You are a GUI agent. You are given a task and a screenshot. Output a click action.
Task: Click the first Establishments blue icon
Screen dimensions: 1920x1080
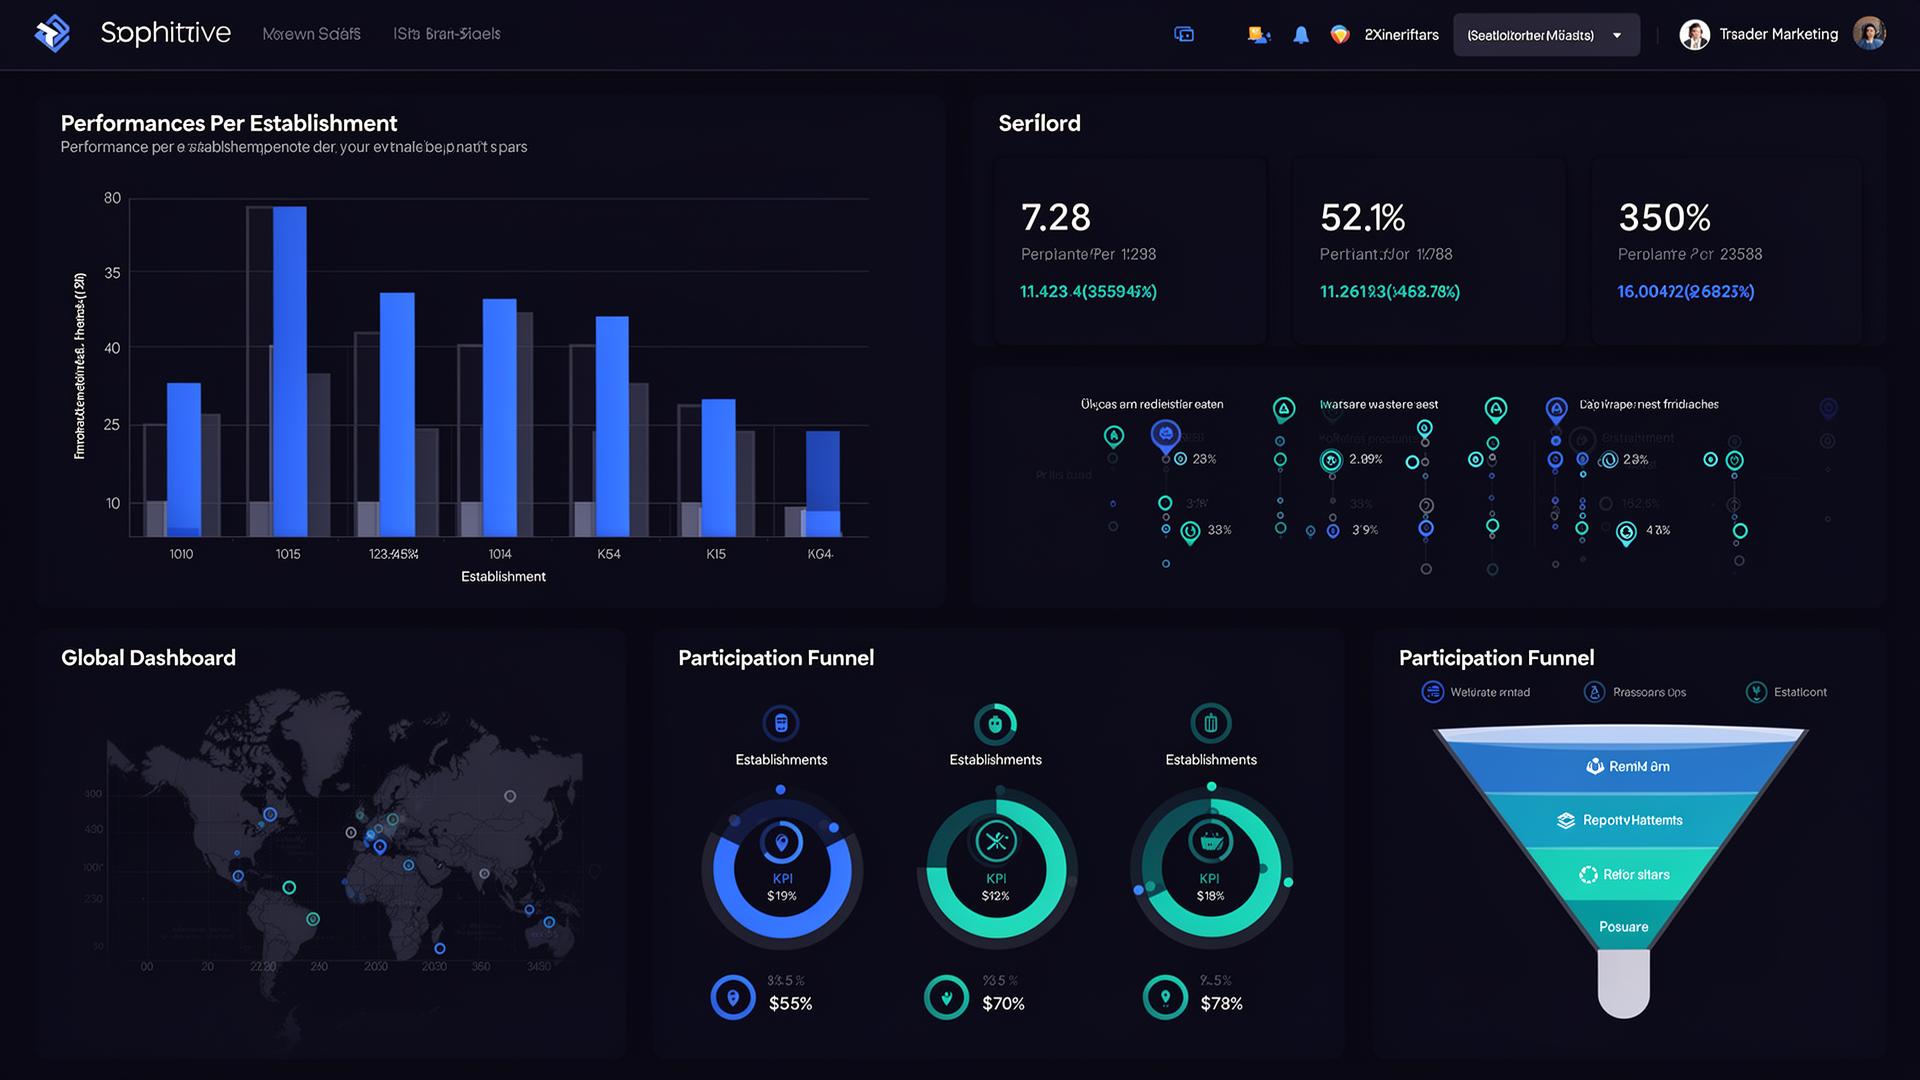pyautogui.click(x=781, y=723)
